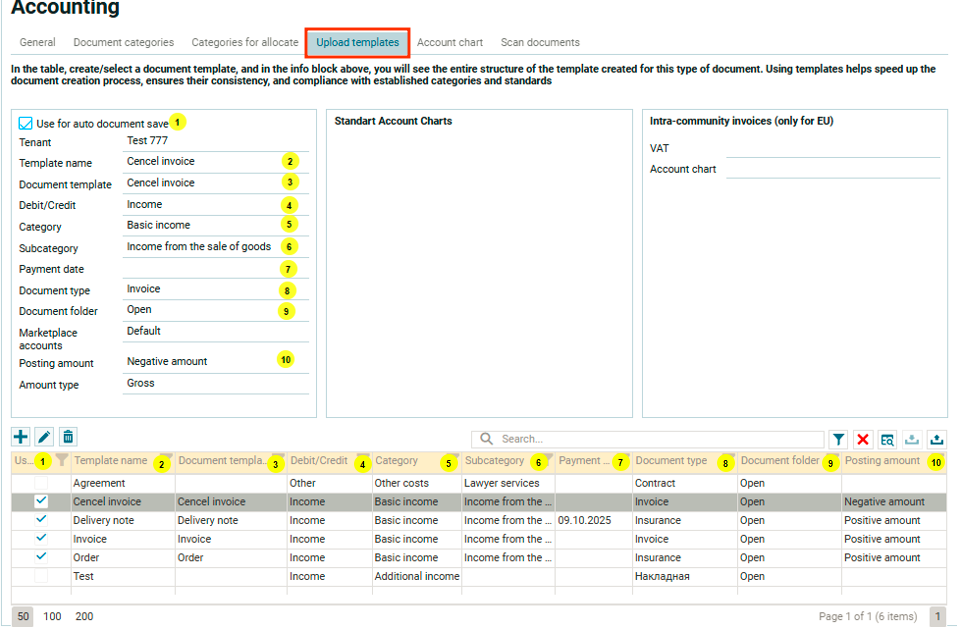Image resolution: width=957 pixels, height=627 pixels.
Task: Open the Subcategory column filter
Action: pos(546,459)
